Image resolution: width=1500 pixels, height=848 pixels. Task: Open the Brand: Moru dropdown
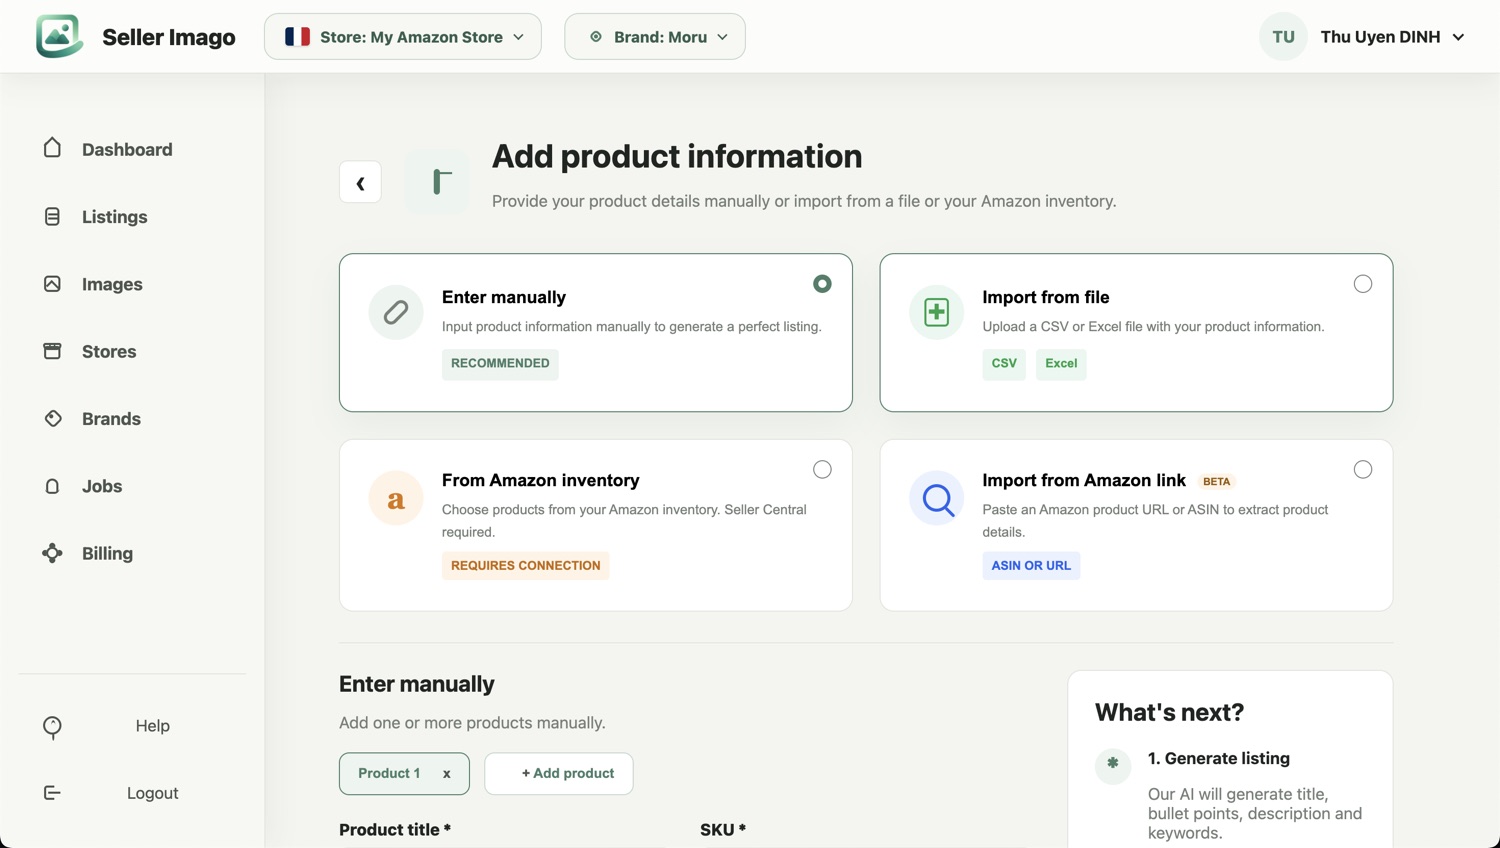tap(655, 37)
